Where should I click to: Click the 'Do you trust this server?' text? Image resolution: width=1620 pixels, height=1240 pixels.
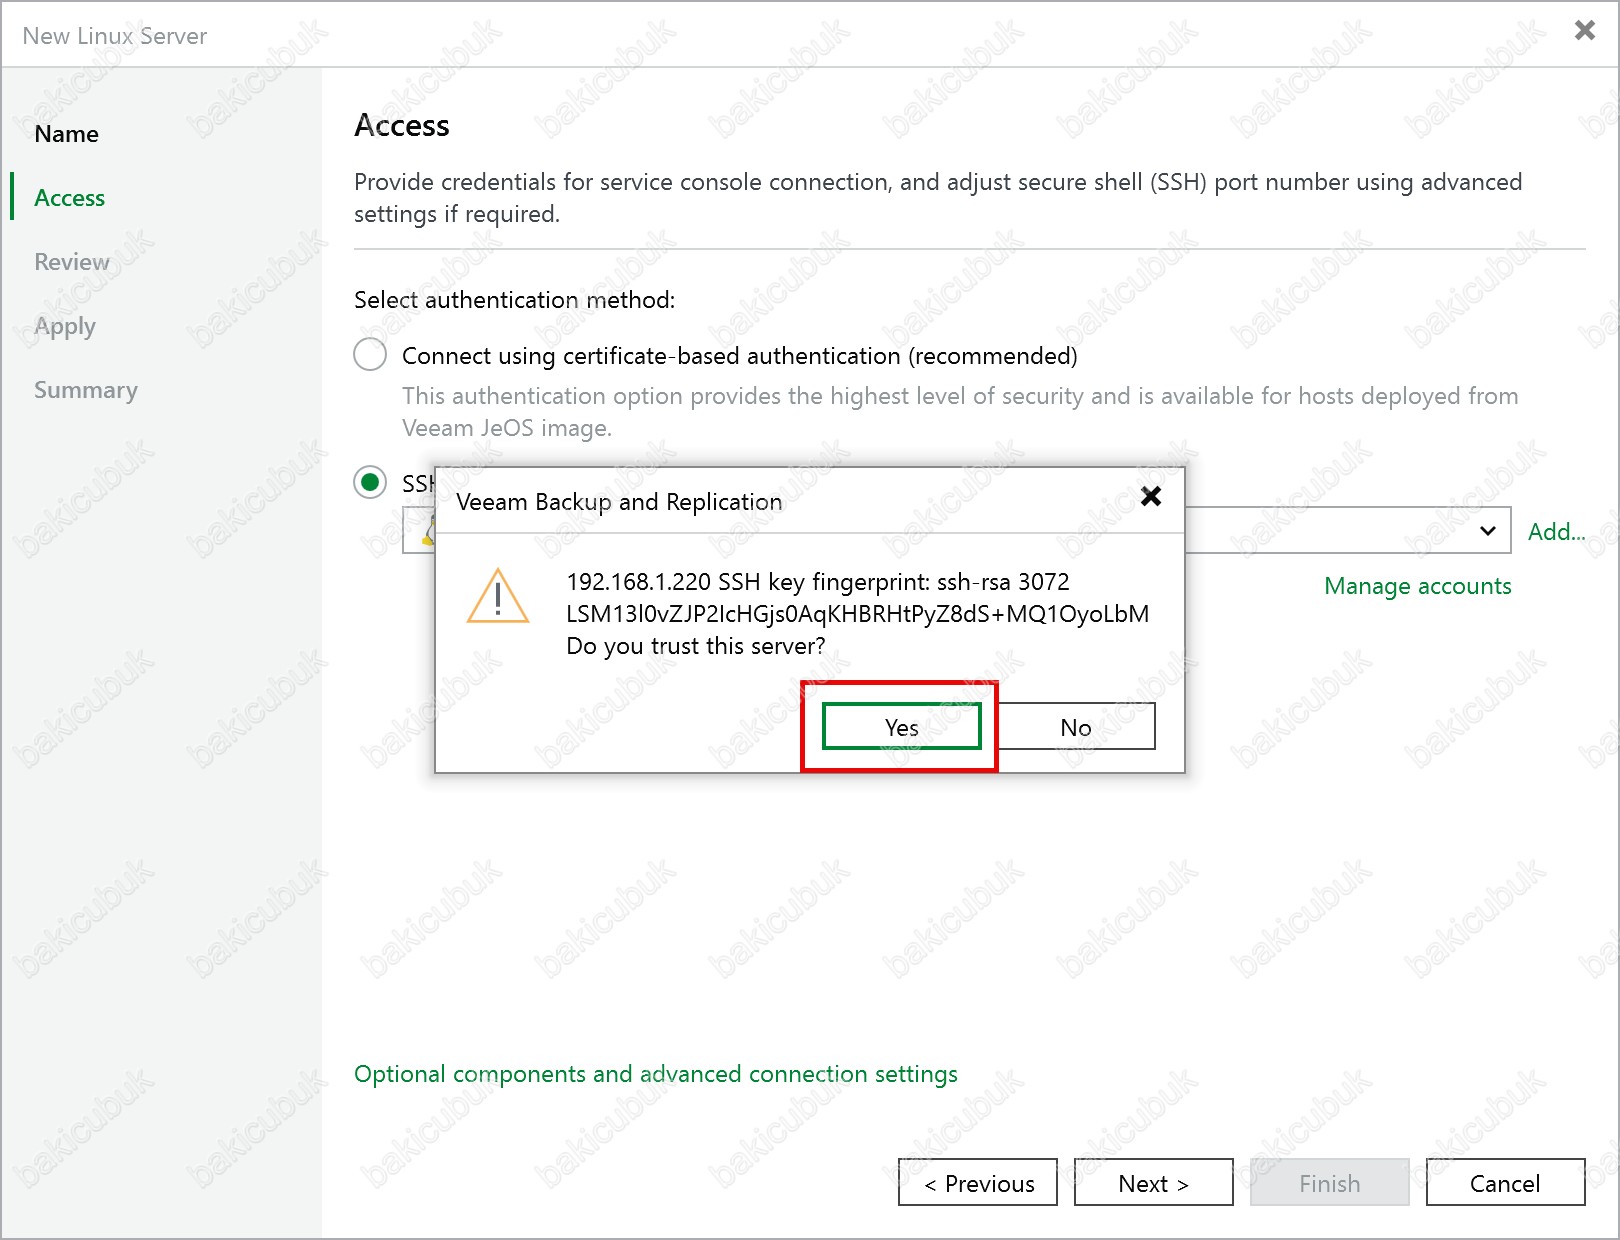[x=696, y=646]
